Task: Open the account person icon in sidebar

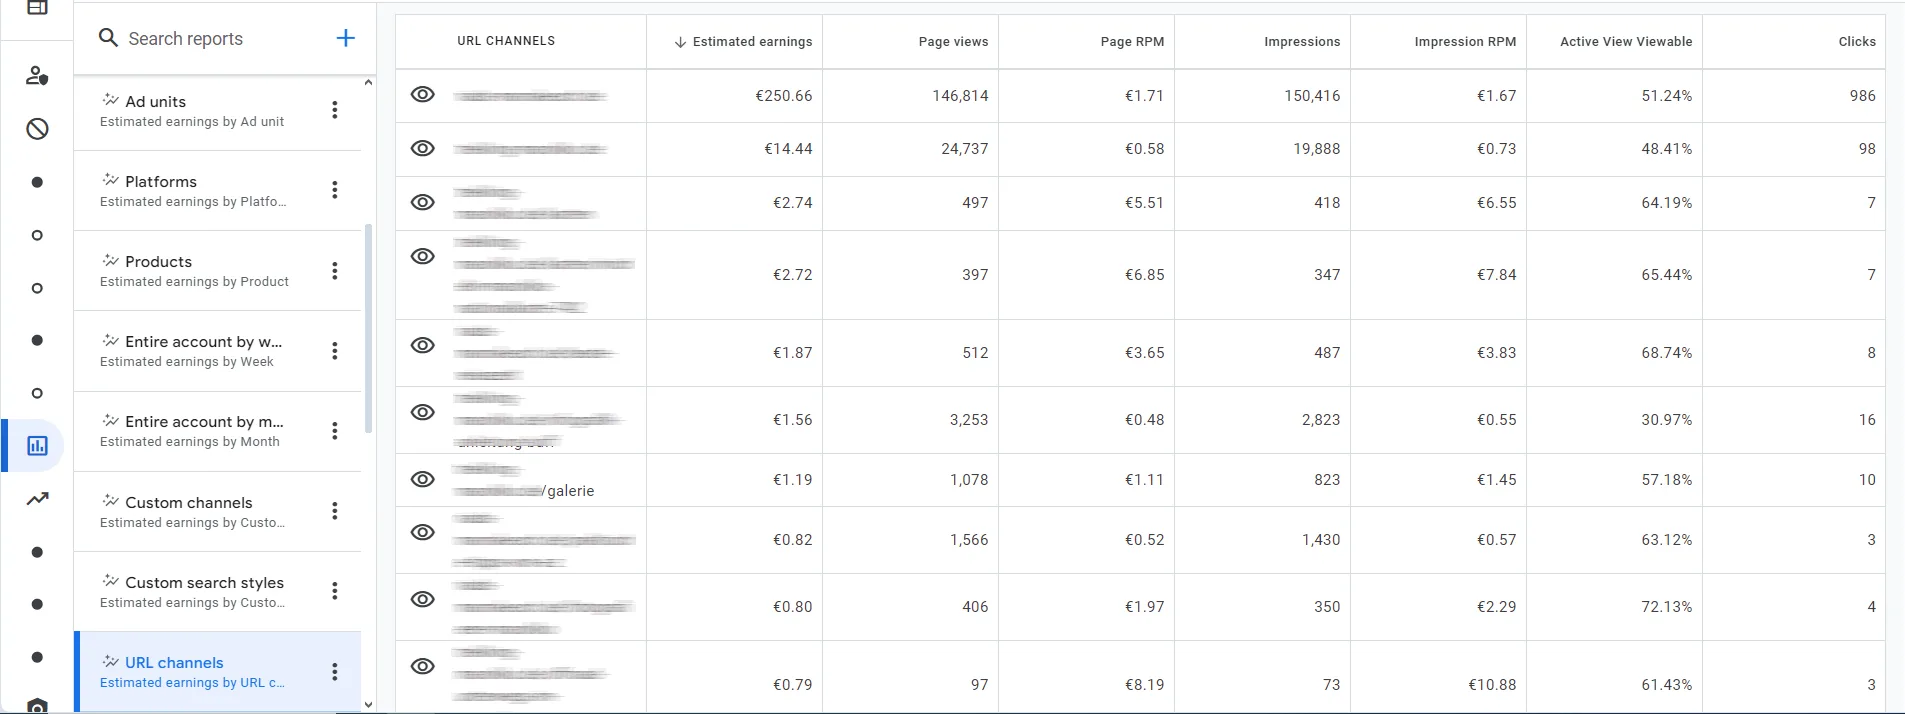Action: click(x=37, y=76)
